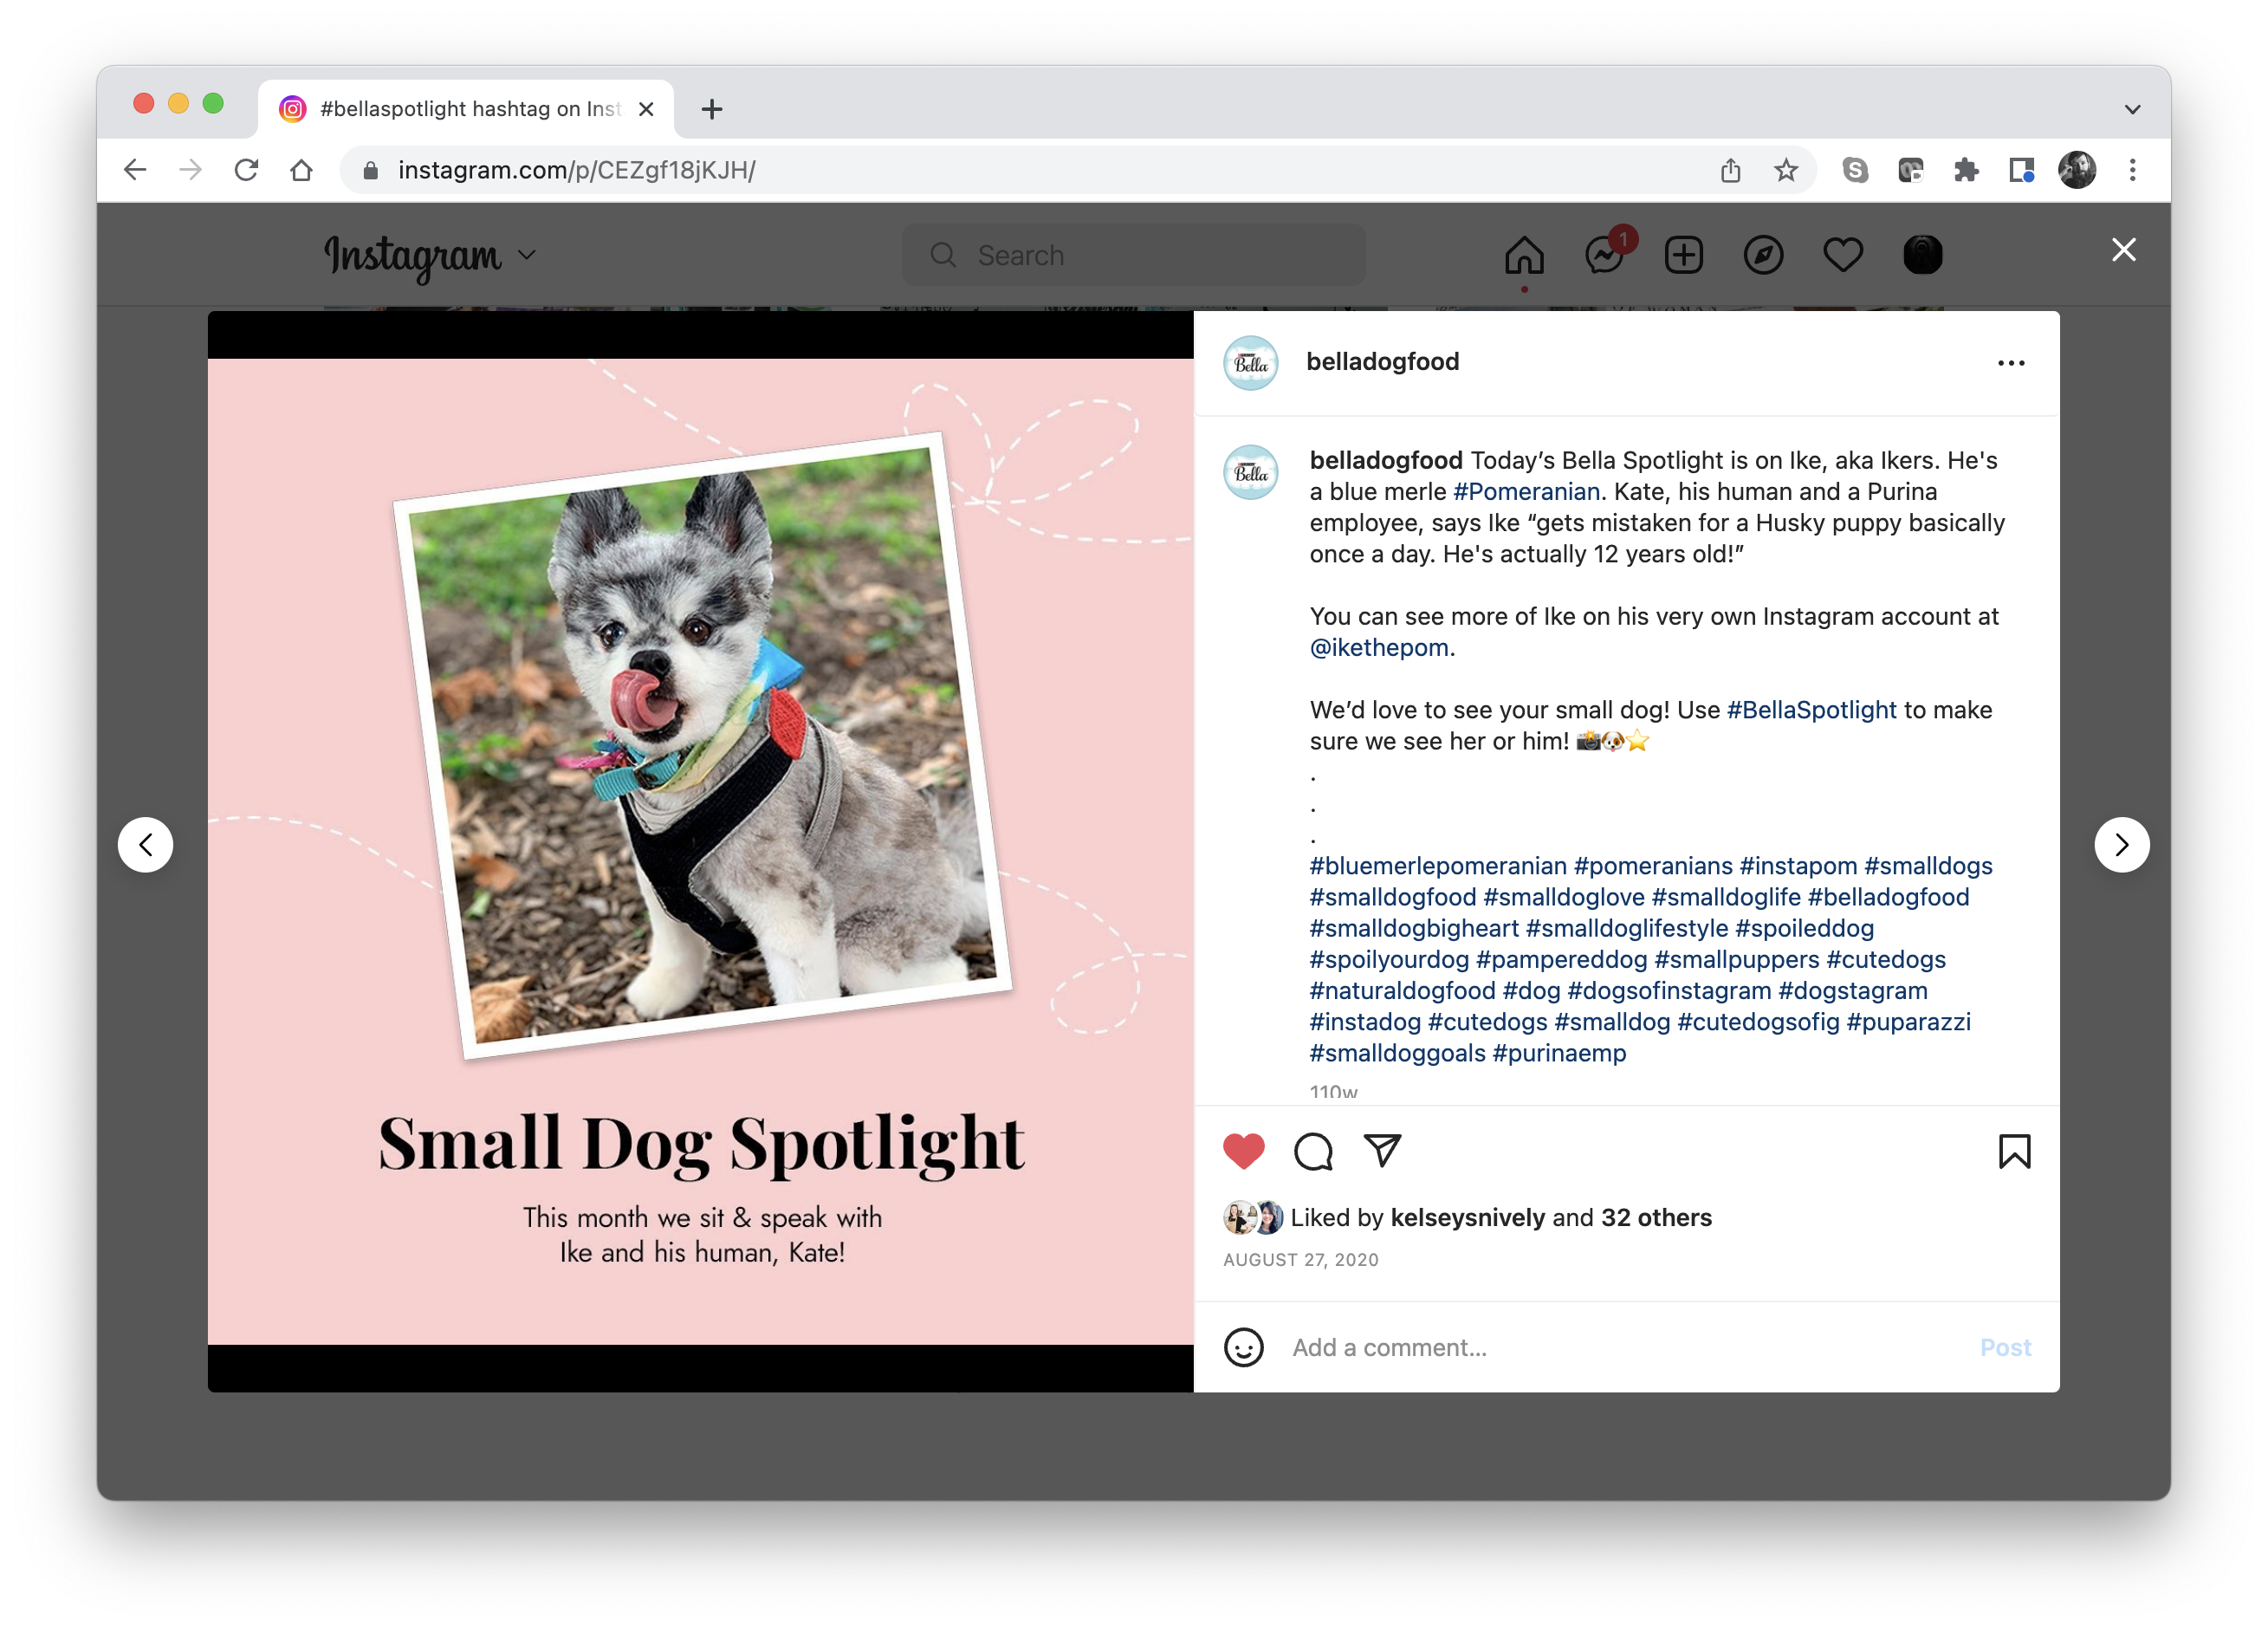Open a new browser tab
The width and height of the screenshot is (2268, 1629).
pyautogui.click(x=712, y=109)
